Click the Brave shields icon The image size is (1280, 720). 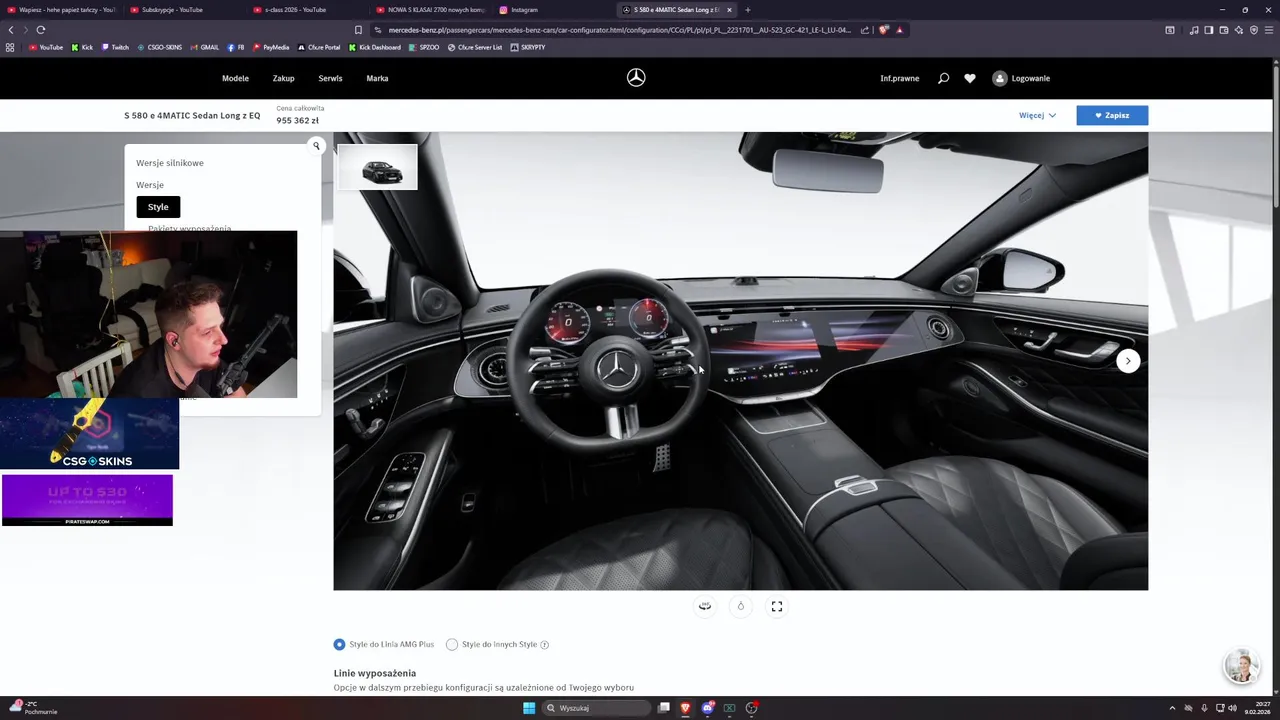tap(883, 30)
